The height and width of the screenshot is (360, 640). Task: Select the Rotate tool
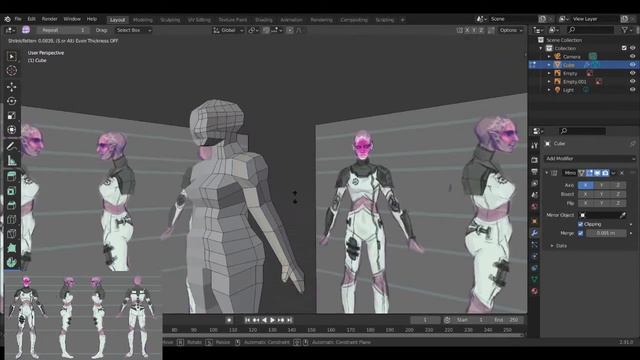click(x=11, y=101)
